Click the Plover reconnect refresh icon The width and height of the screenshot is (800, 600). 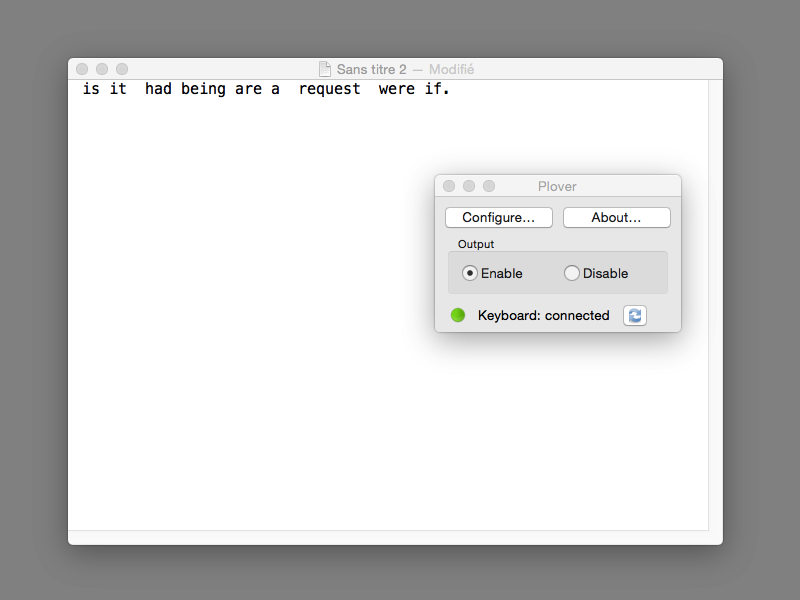[635, 315]
